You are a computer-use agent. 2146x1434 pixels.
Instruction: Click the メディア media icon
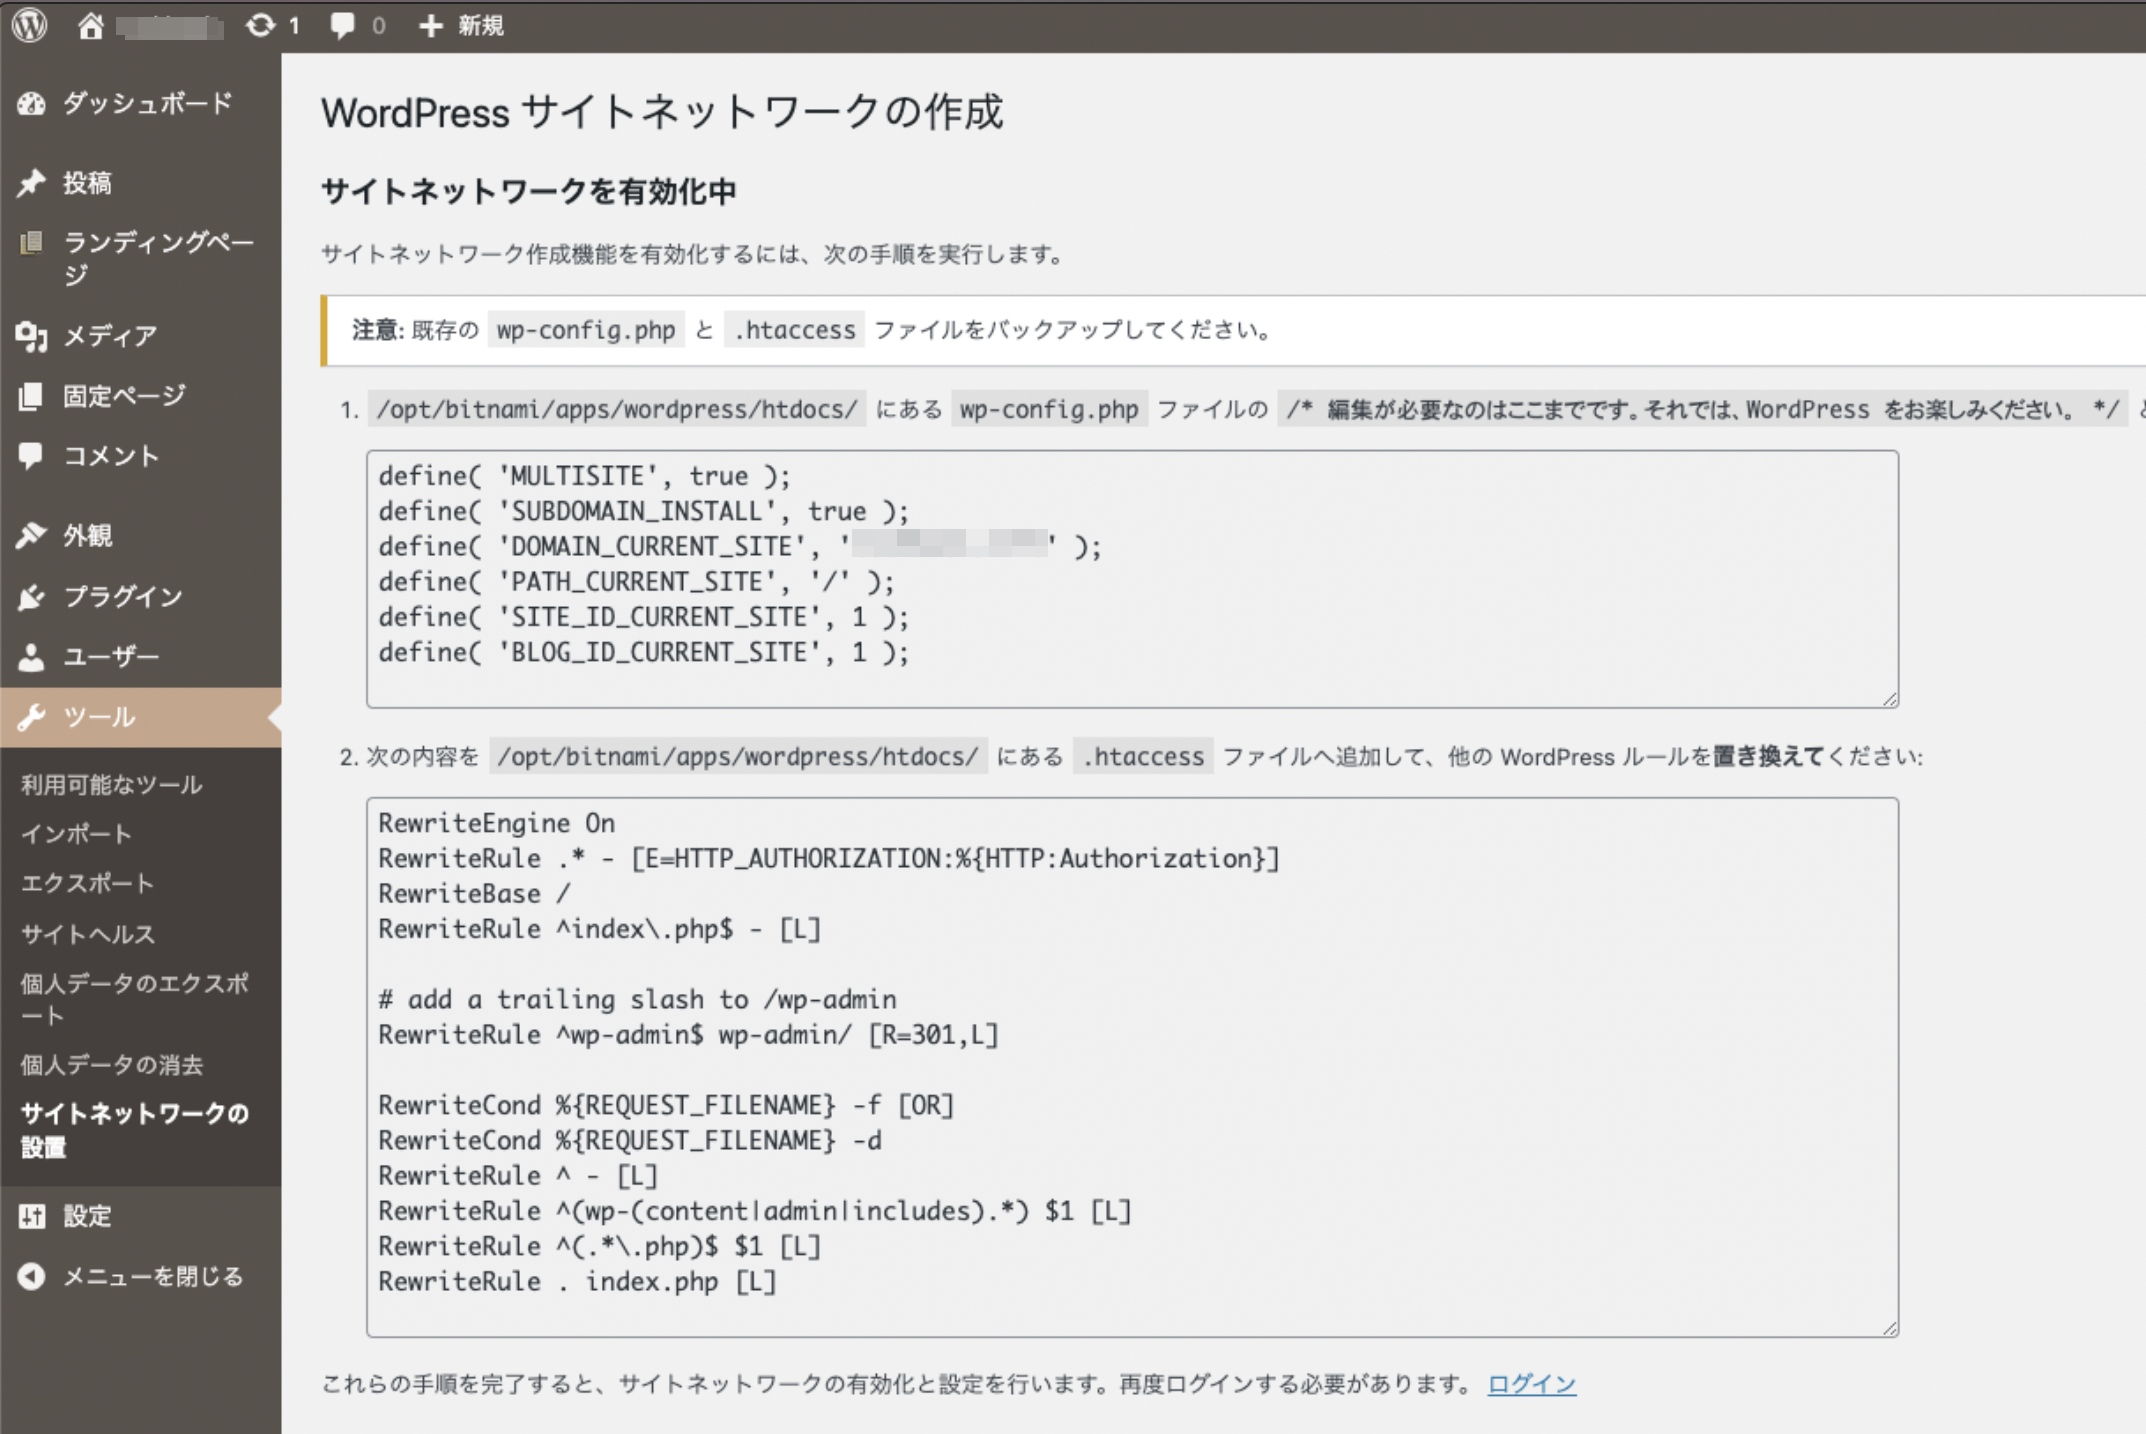[x=31, y=337]
